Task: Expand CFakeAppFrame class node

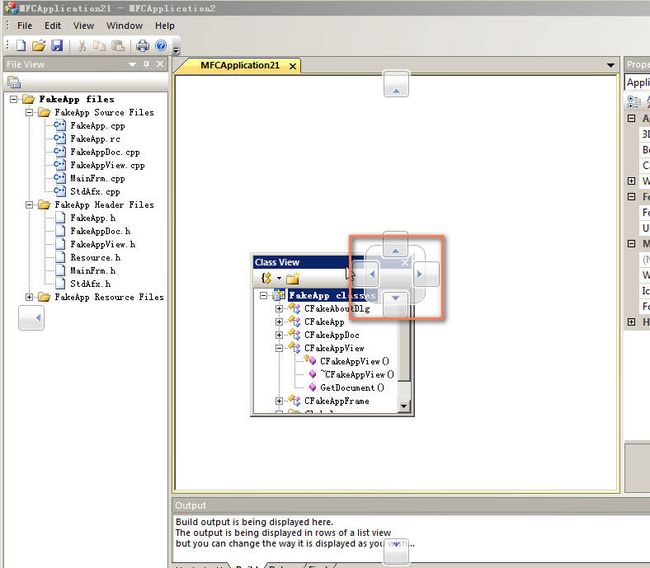Action: 279,401
